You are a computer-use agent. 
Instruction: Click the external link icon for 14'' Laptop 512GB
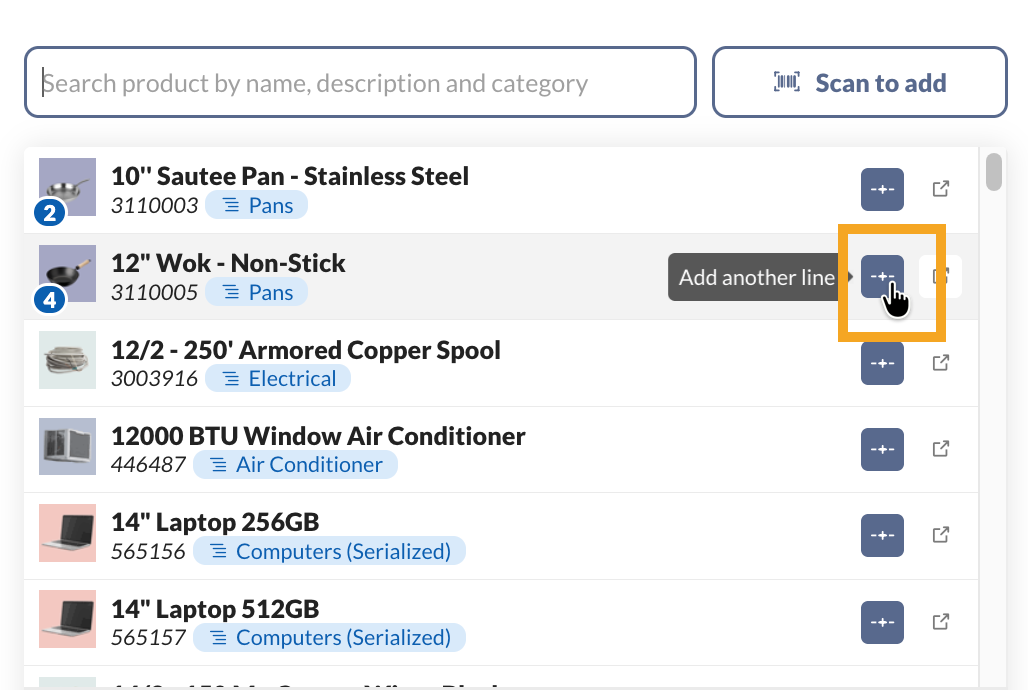[940, 621]
